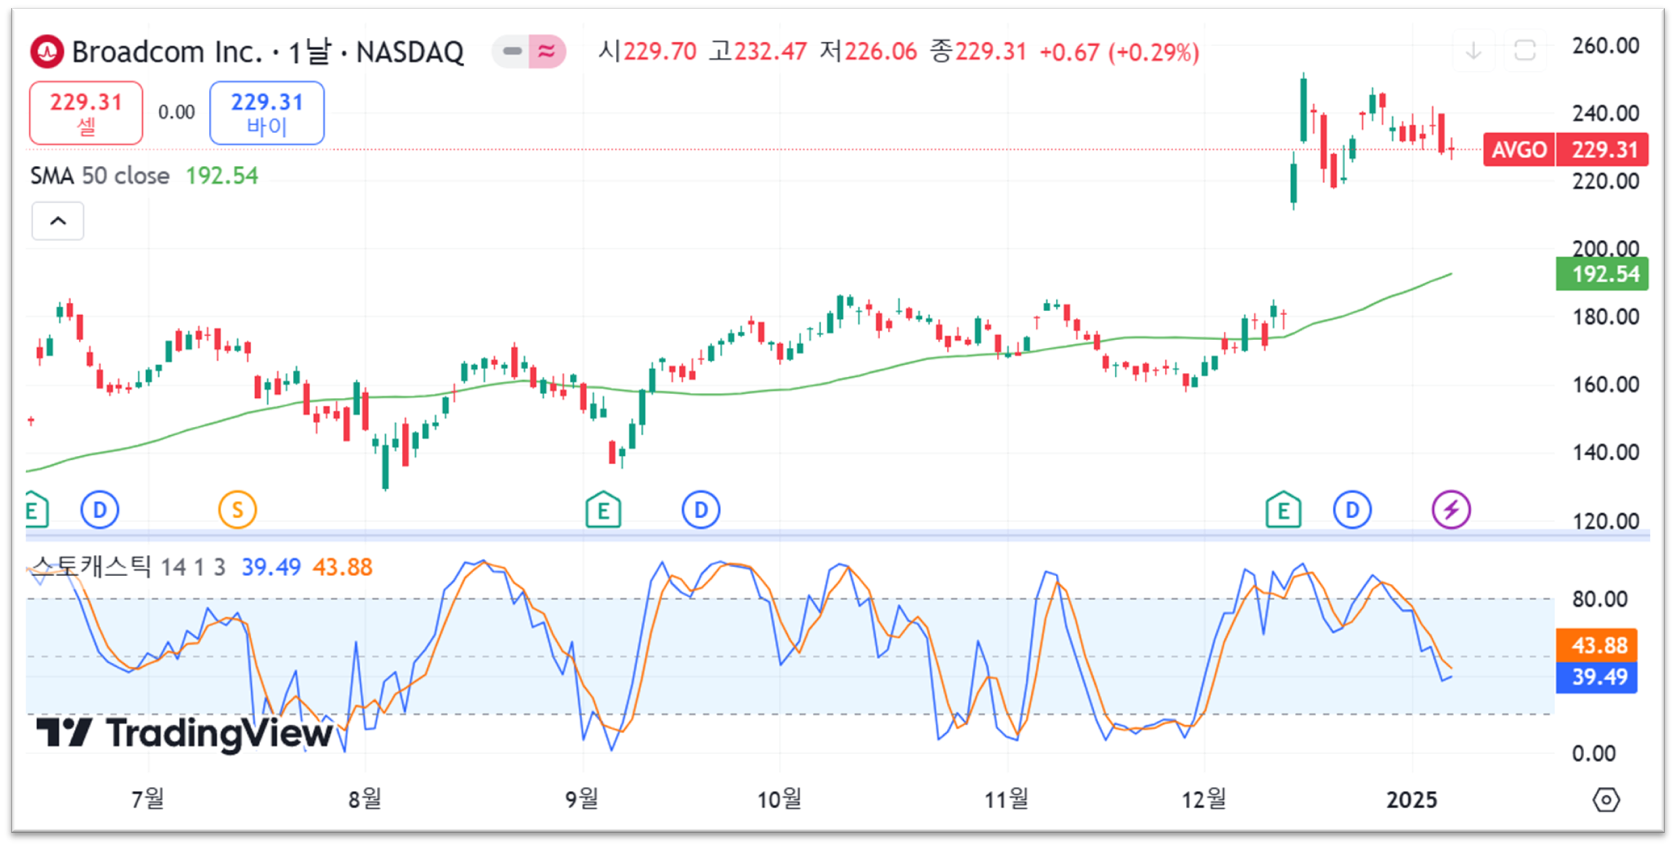Toggle the gray dash market status pill
The width and height of the screenshot is (1676, 847).
[512, 51]
